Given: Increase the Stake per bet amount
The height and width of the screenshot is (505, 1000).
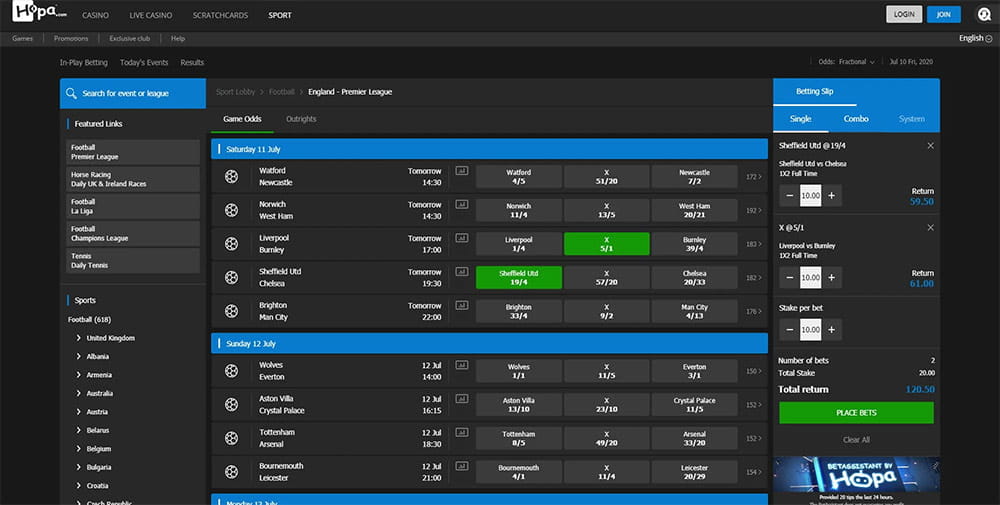Looking at the screenshot, I should tap(832, 330).
